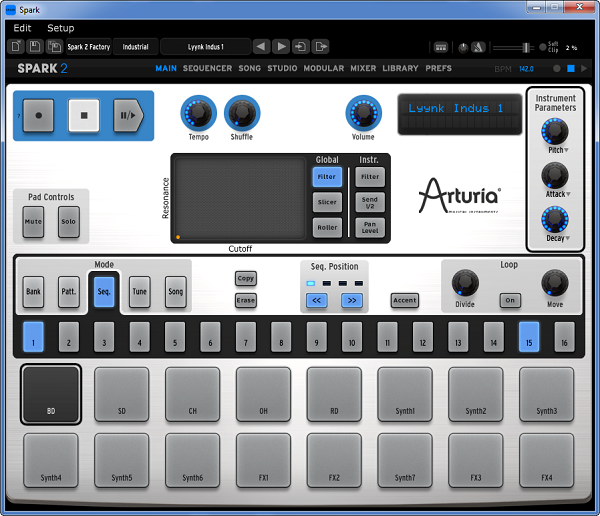This screenshot has width=600, height=516.
Task: Open the Setup menu
Action: (60, 28)
